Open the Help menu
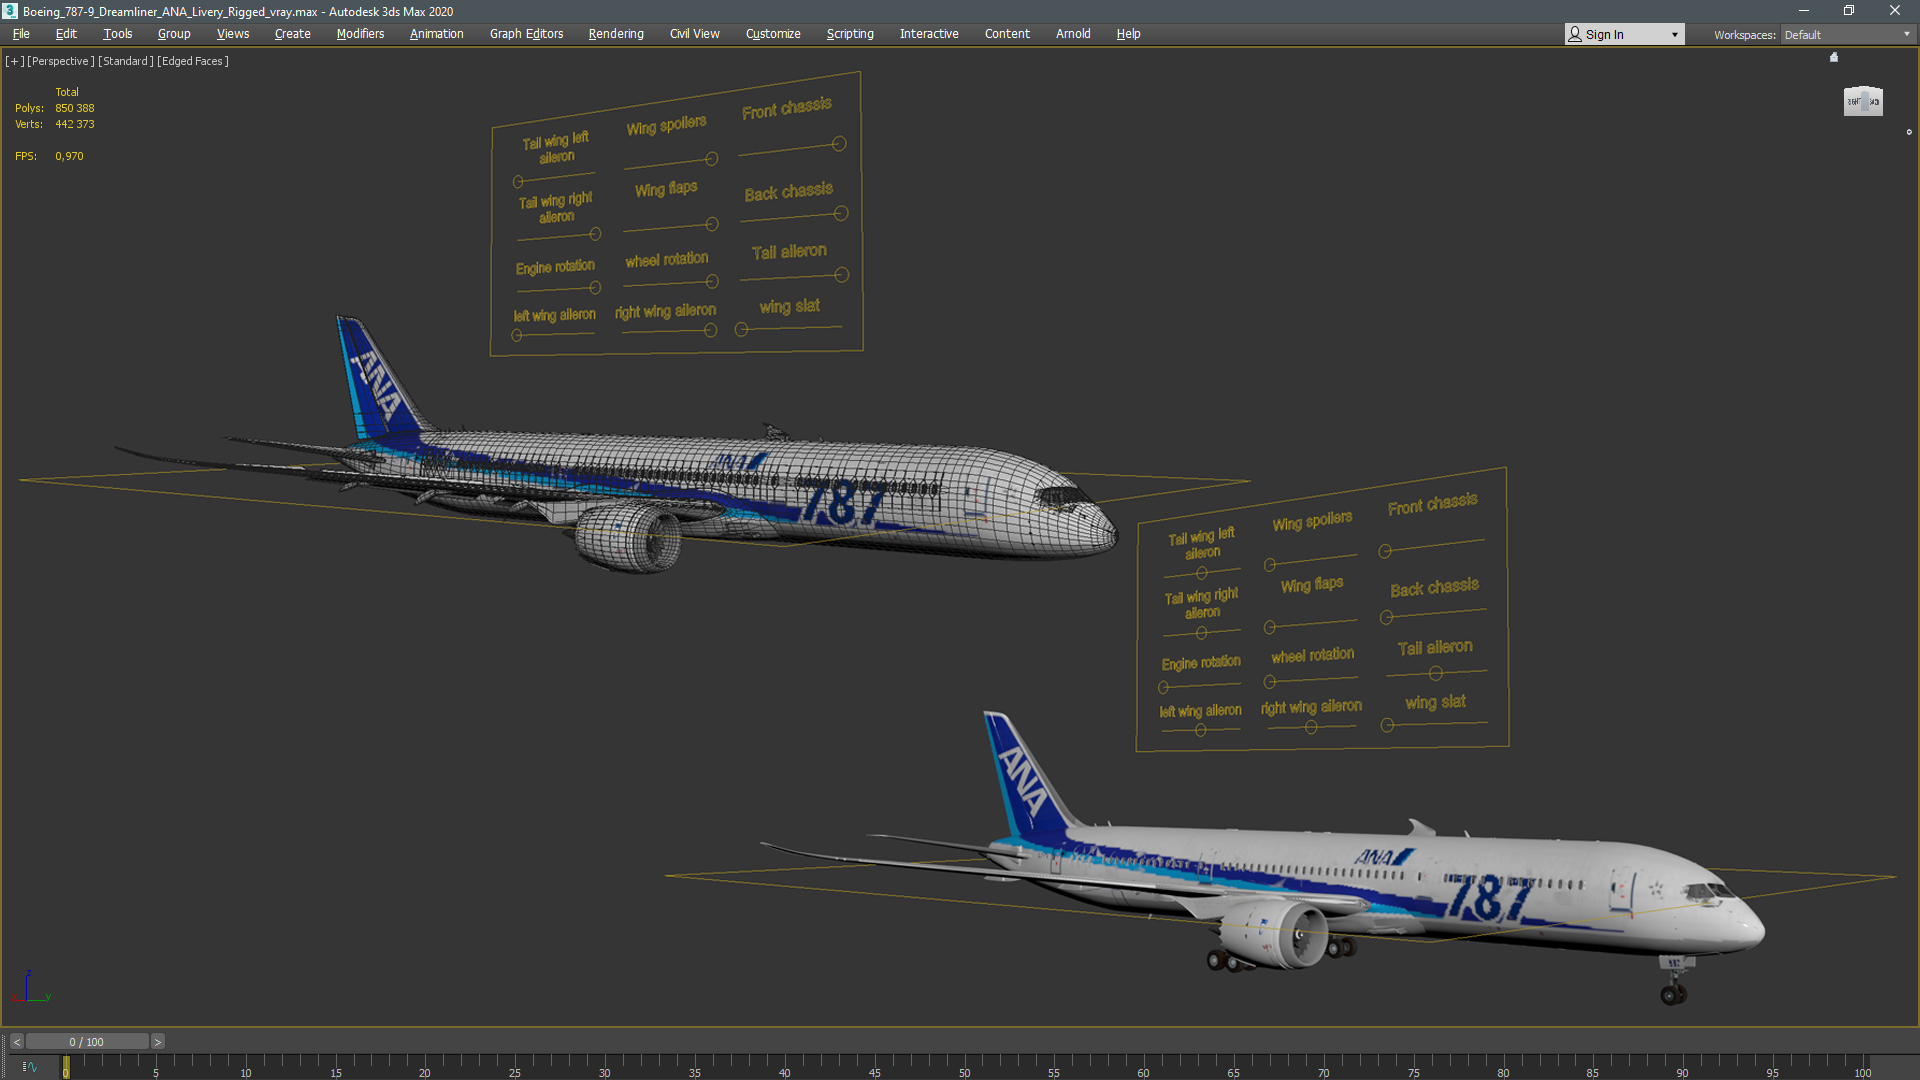The height and width of the screenshot is (1080, 1920). tap(1128, 34)
